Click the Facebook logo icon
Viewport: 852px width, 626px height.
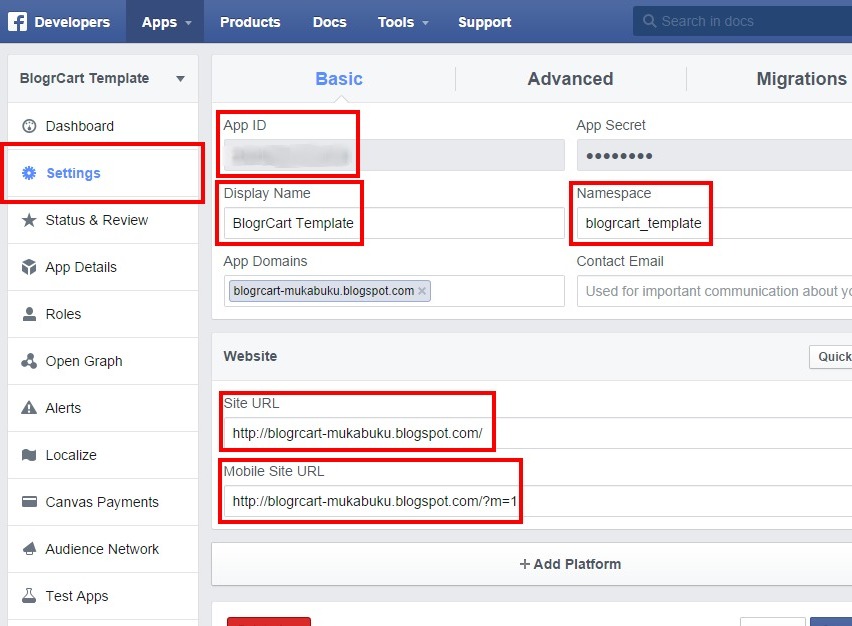coord(17,22)
